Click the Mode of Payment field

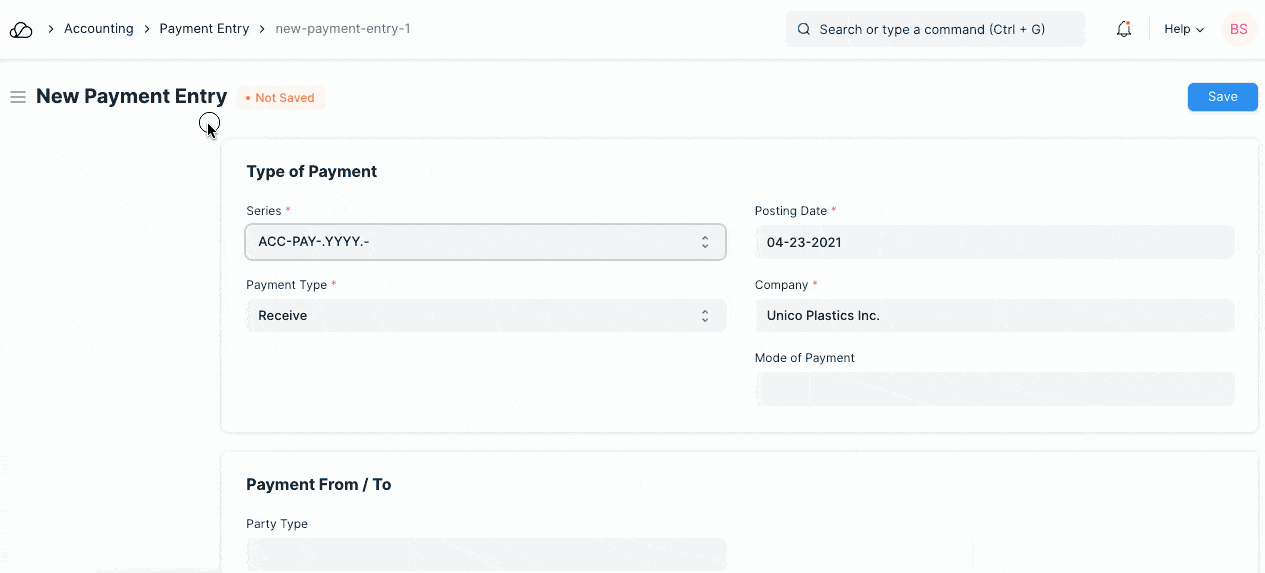pos(994,389)
